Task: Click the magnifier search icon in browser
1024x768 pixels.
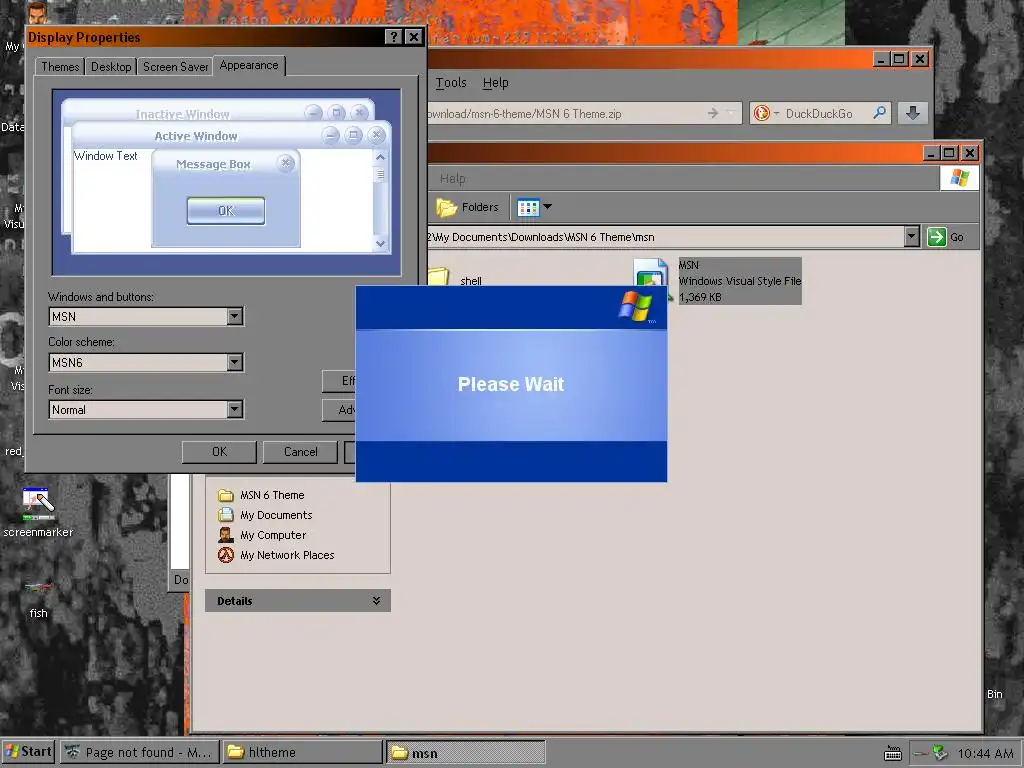Action: coord(880,113)
